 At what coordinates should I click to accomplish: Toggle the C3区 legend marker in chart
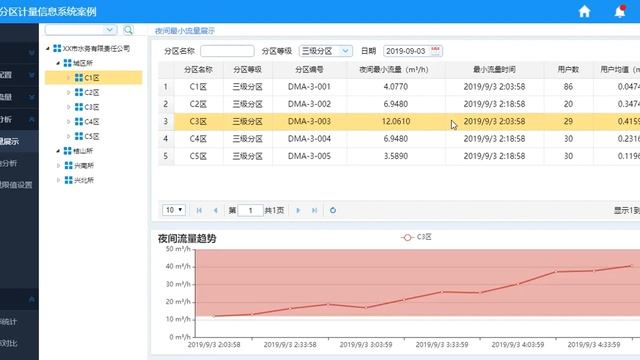(407, 237)
